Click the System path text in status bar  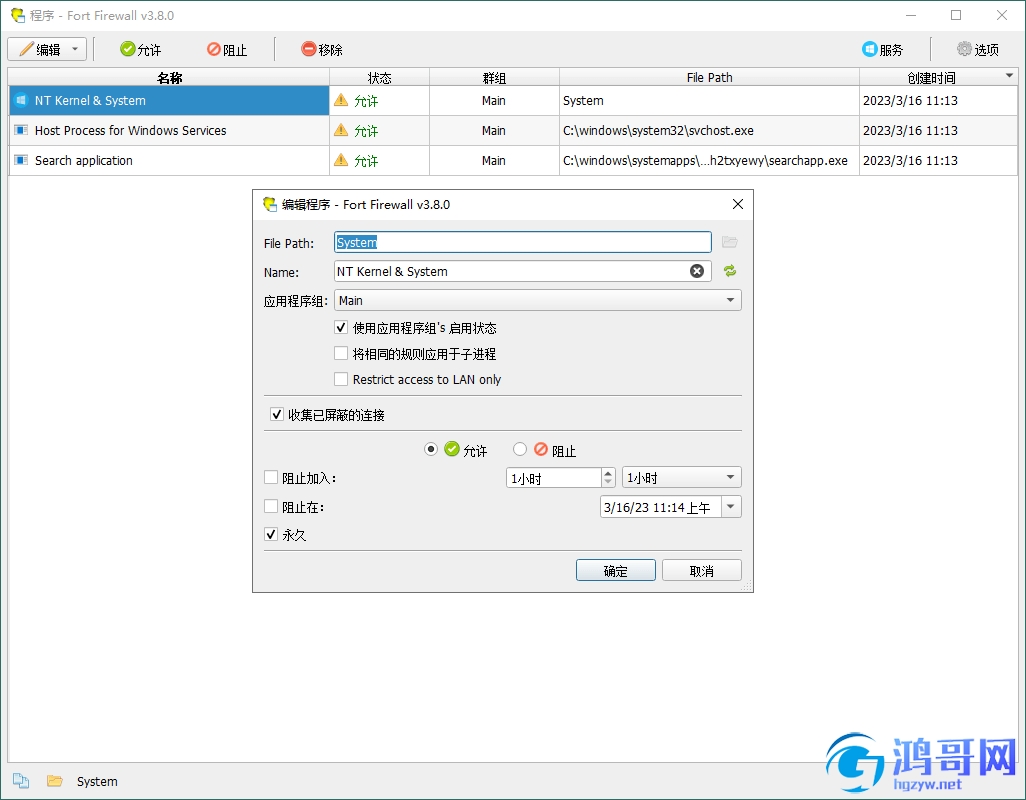click(x=97, y=782)
